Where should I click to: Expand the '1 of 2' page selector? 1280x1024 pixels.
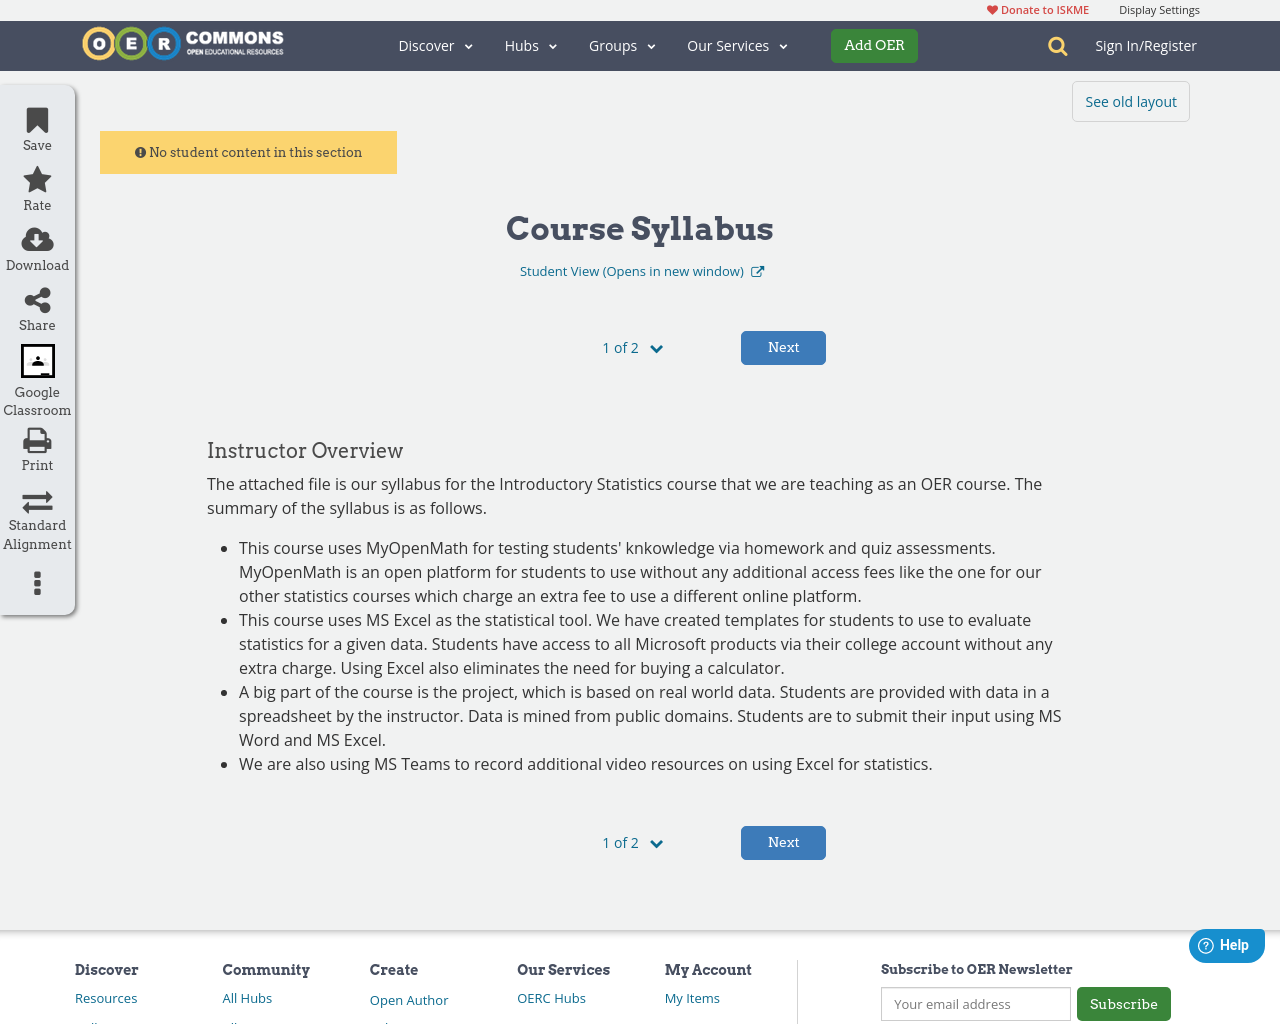631,347
